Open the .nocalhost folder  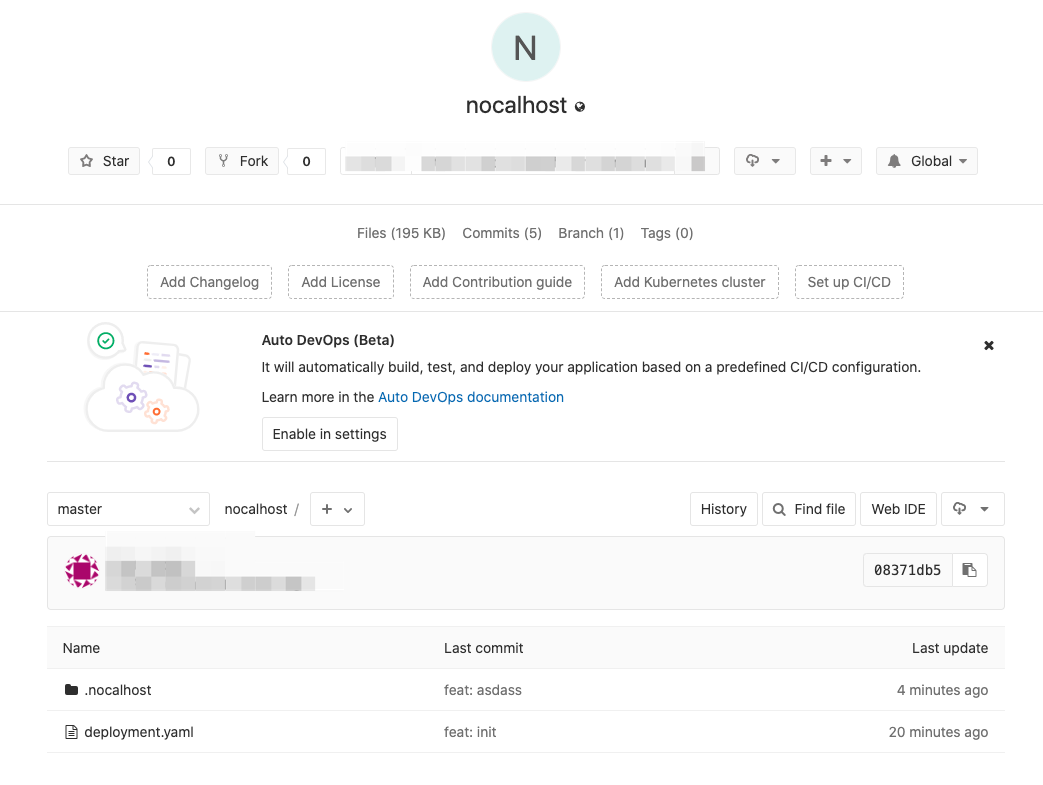[119, 690]
